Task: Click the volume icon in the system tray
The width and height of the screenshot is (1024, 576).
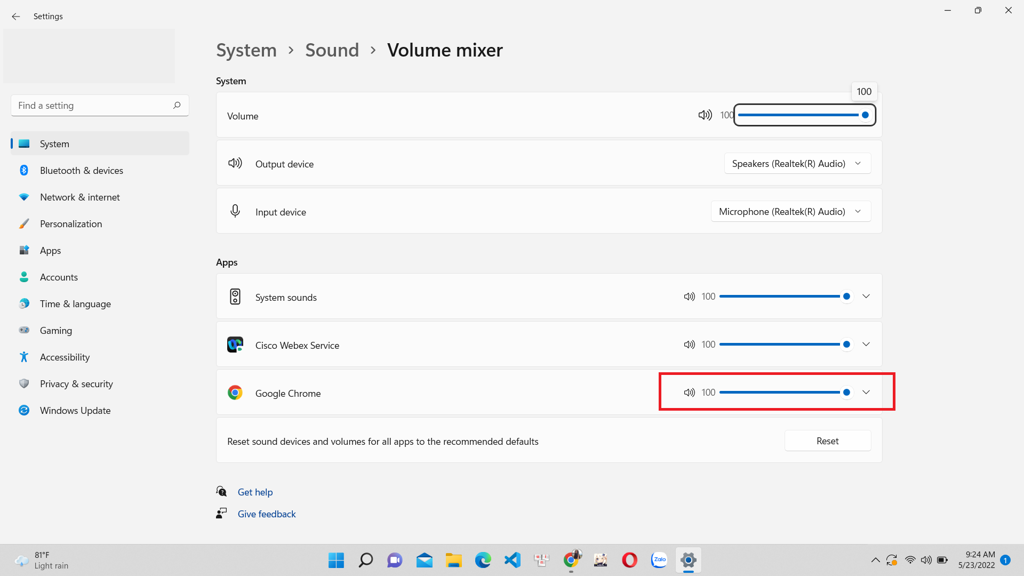Action: [926, 560]
